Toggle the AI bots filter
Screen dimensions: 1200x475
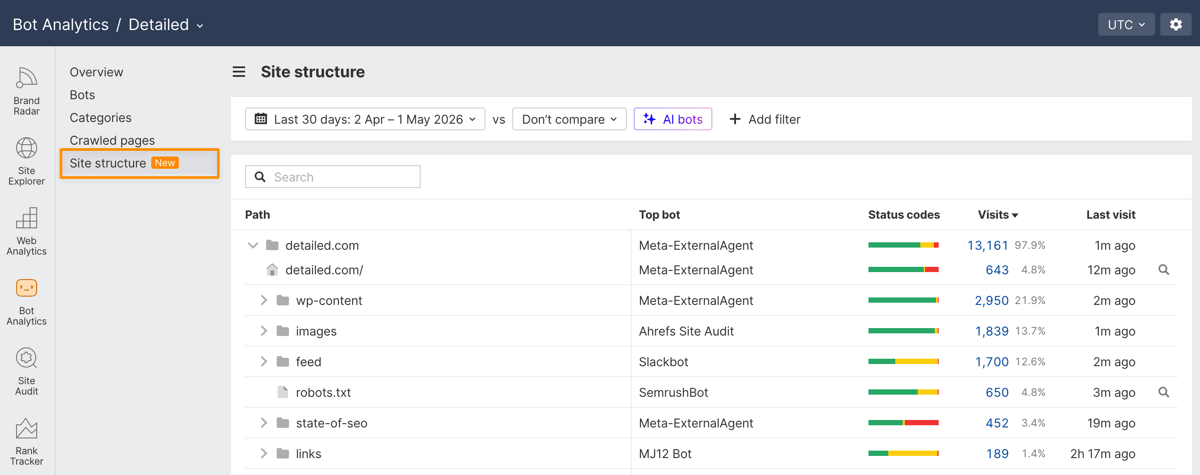(x=673, y=119)
